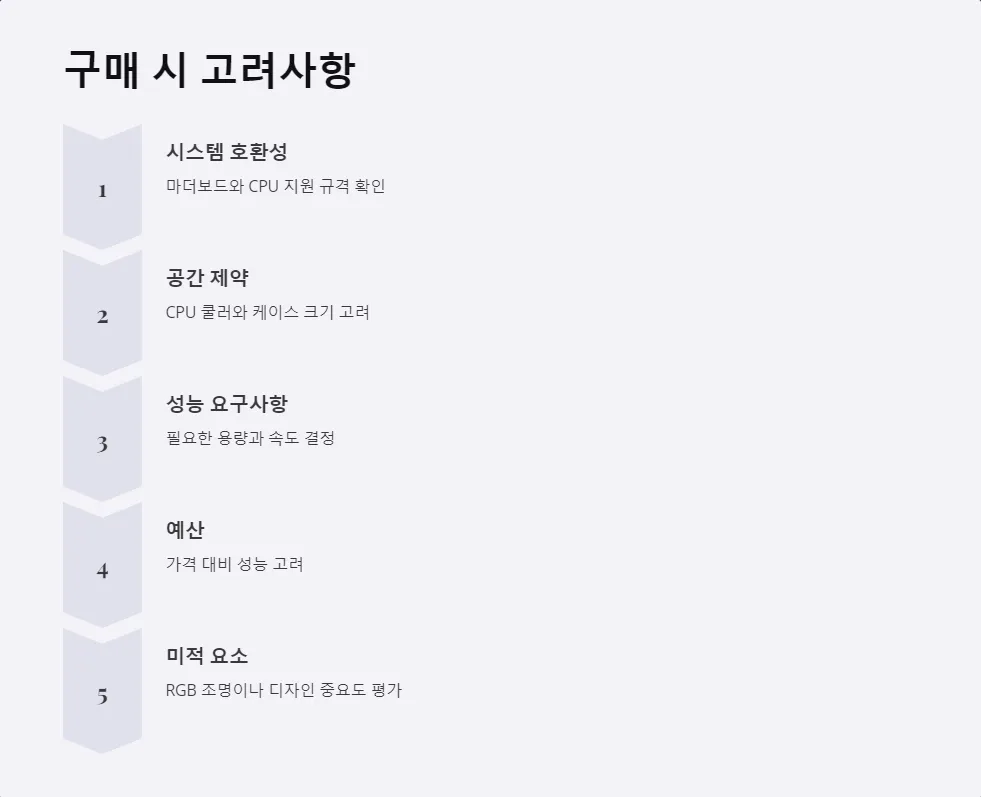Image resolution: width=981 pixels, height=797 pixels.
Task: Click the text 필요한 용량과 속도 결정
Action: [x=250, y=438]
